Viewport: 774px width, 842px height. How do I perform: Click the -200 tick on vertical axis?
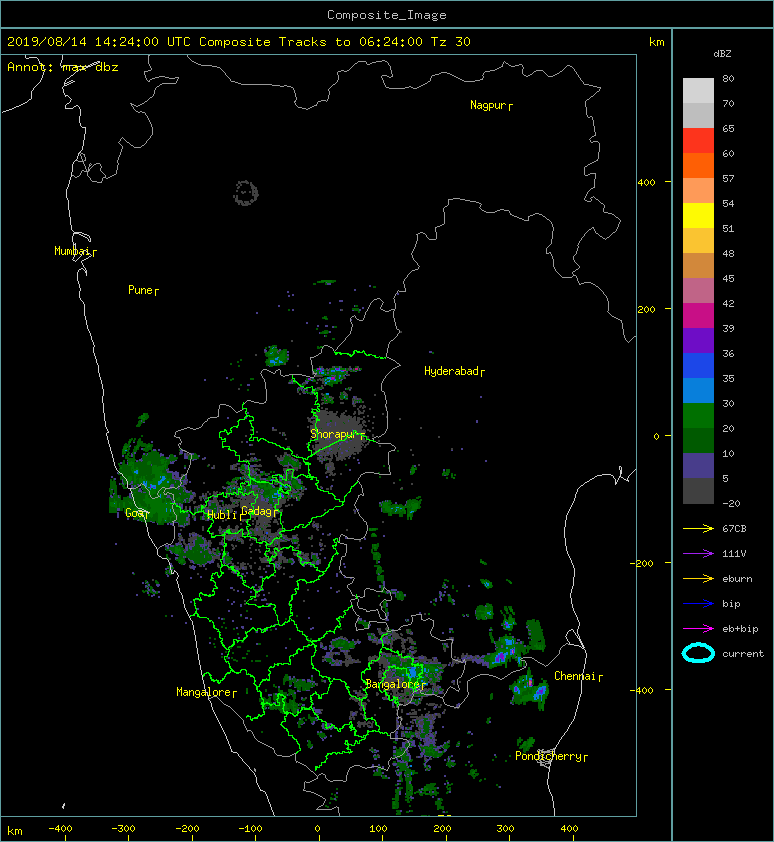coord(642,563)
